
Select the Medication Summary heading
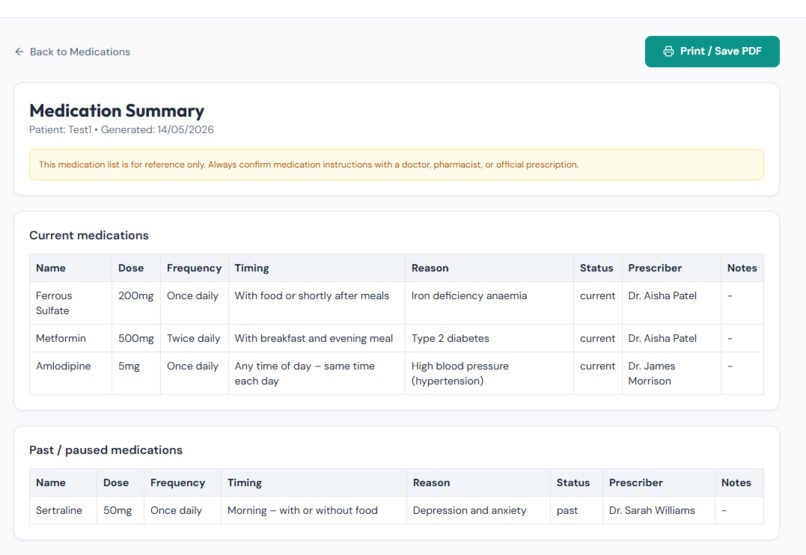pos(117,110)
